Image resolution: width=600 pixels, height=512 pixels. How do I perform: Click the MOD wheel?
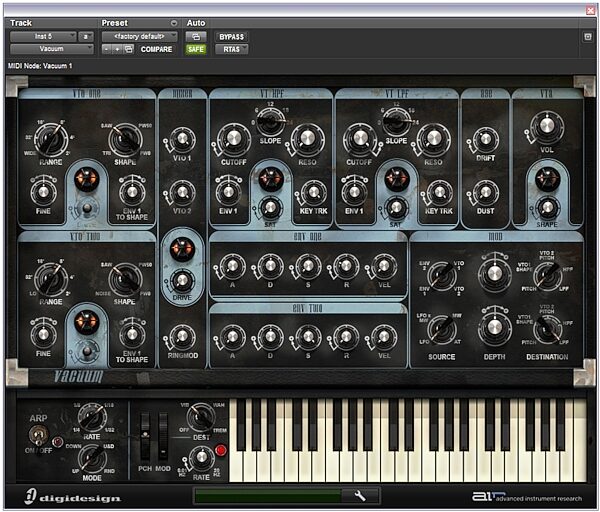tap(163, 436)
